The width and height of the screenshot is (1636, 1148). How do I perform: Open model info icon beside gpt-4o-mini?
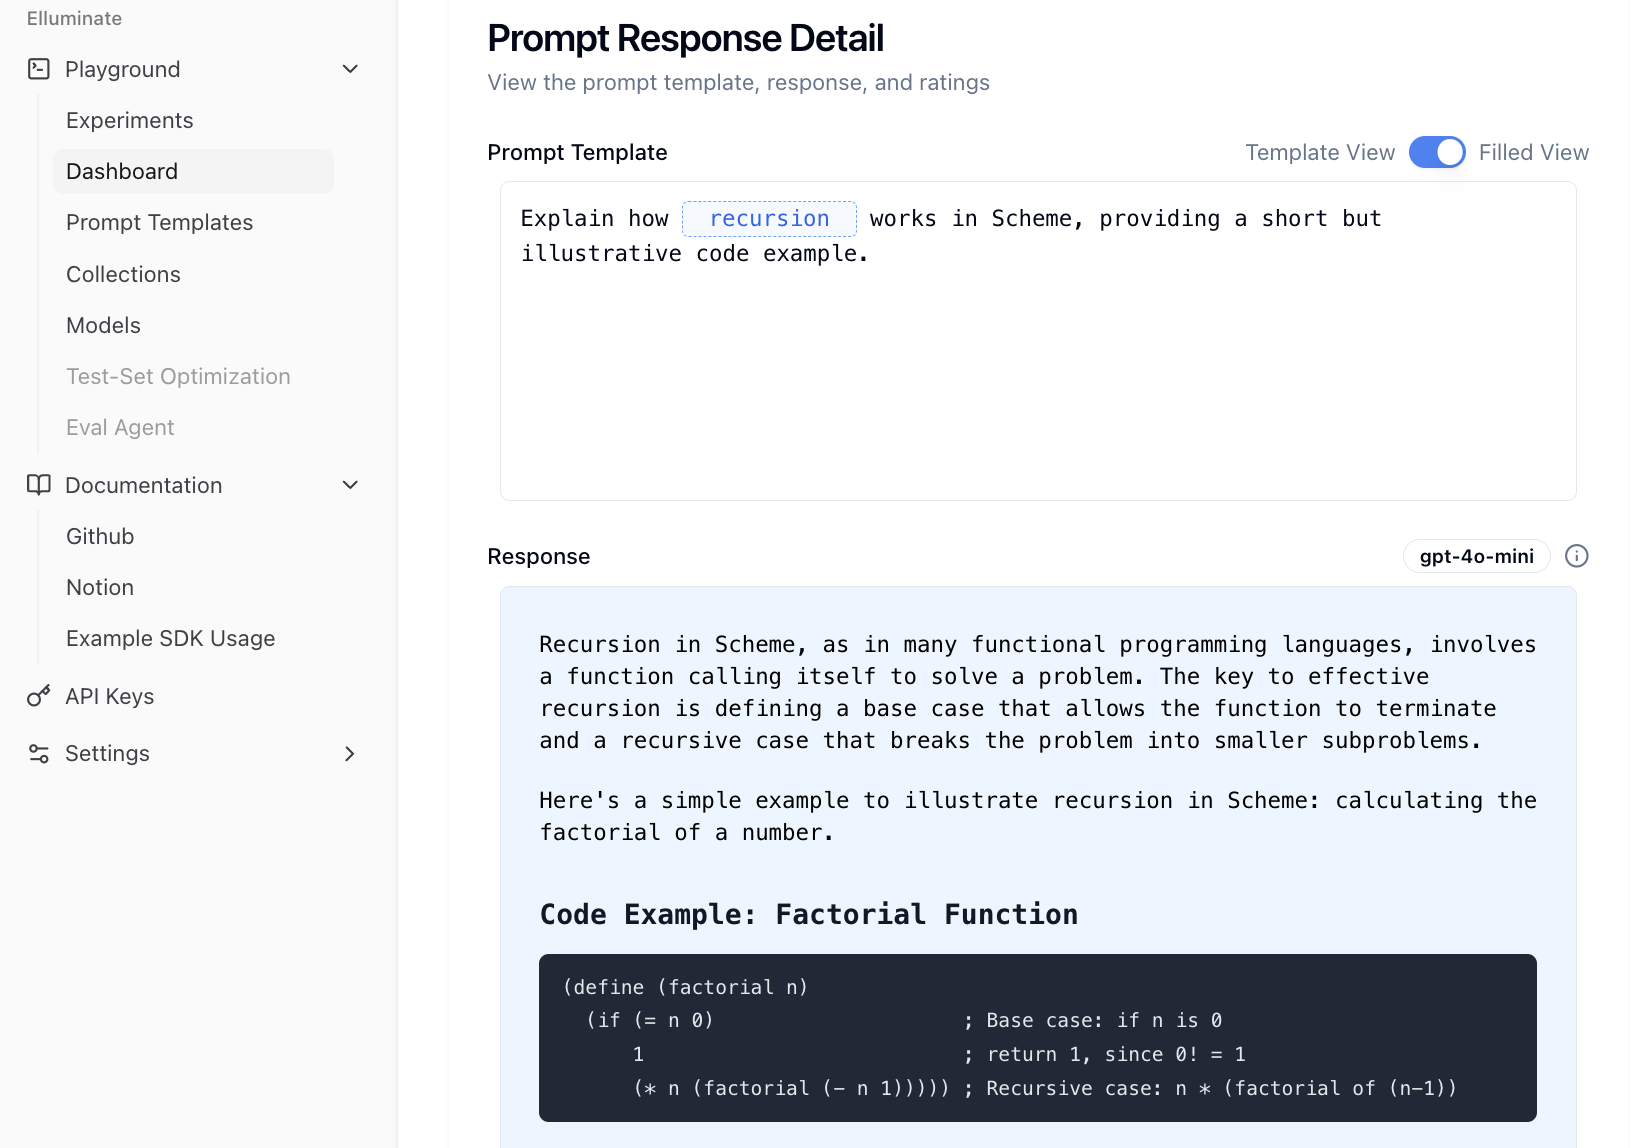coord(1577,556)
